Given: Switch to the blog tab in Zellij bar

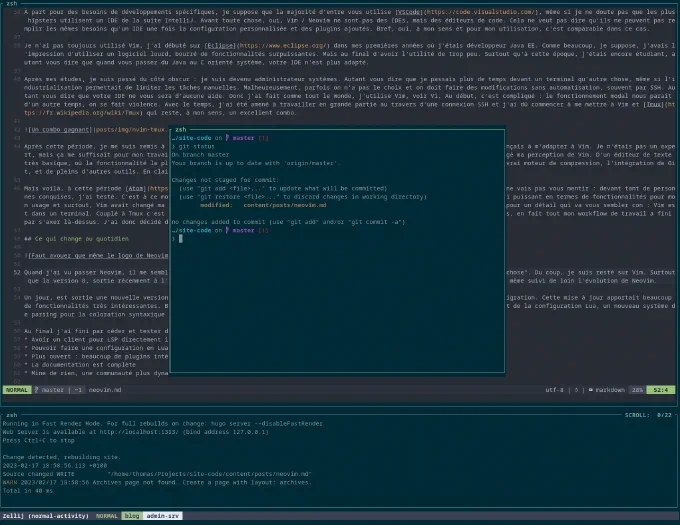Looking at the screenshot, I should click(132, 516).
